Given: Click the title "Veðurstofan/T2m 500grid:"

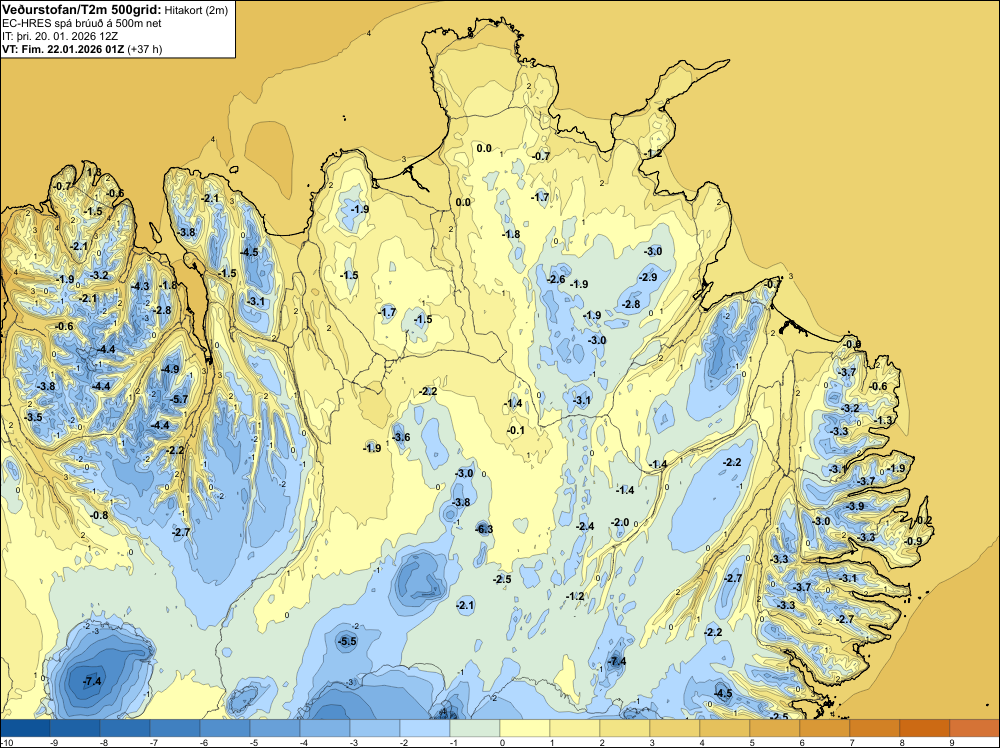Looking at the screenshot, I should tap(82, 10).
